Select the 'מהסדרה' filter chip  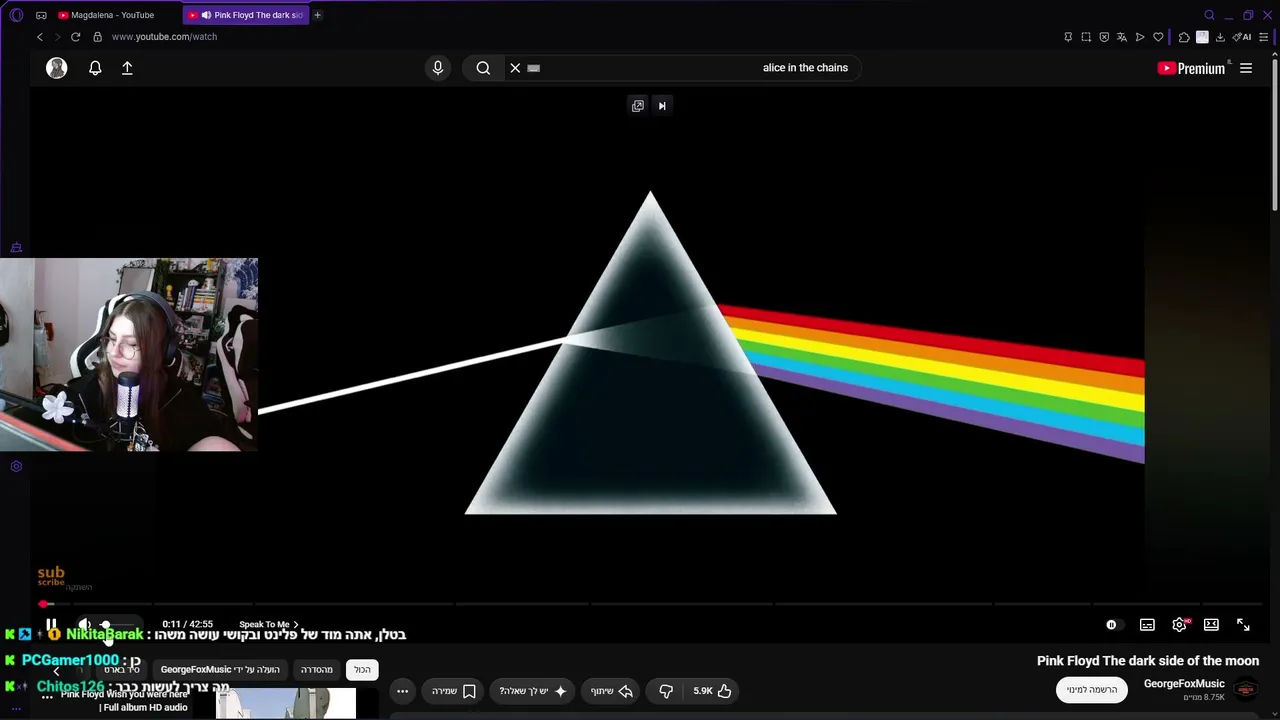(317, 670)
